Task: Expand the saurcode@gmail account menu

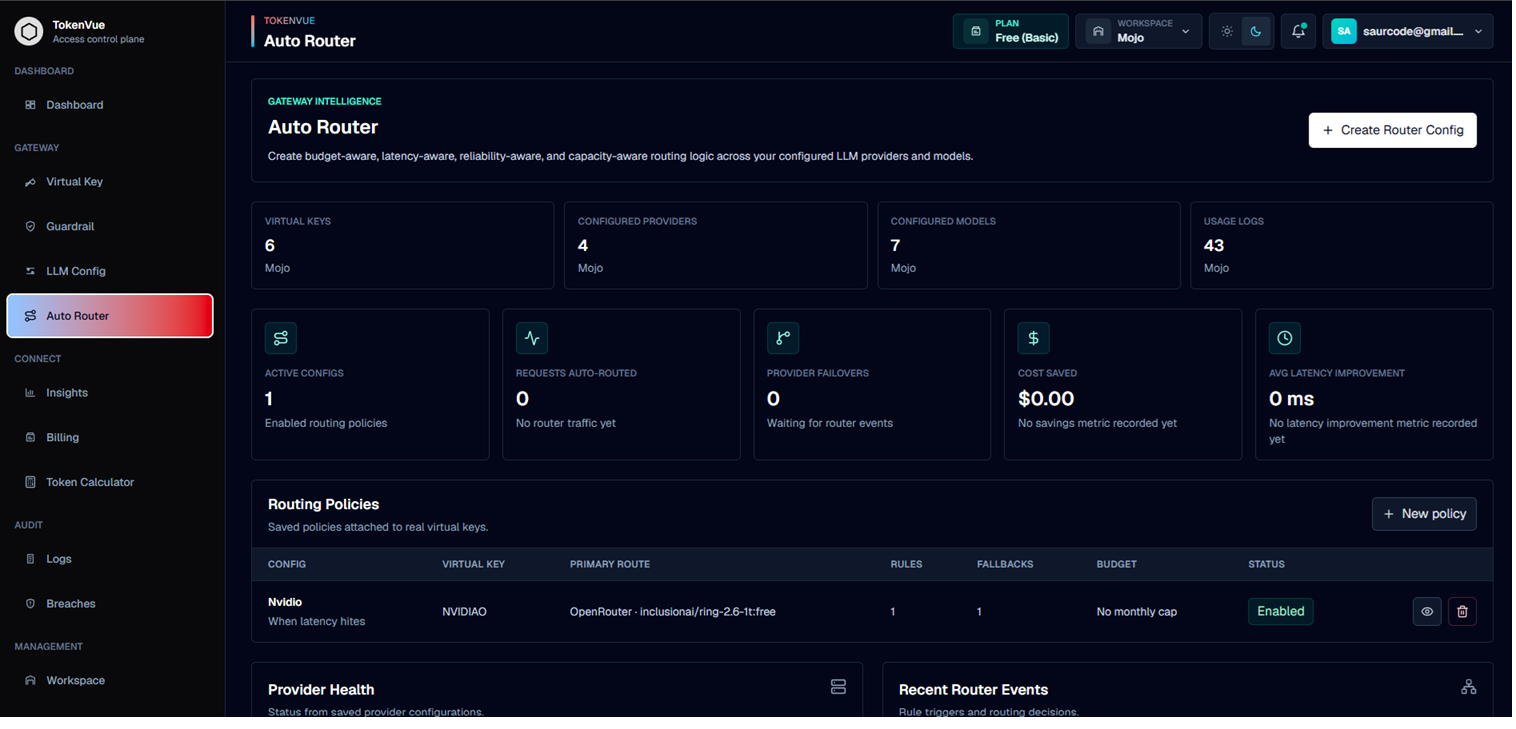Action: pyautogui.click(x=1407, y=31)
